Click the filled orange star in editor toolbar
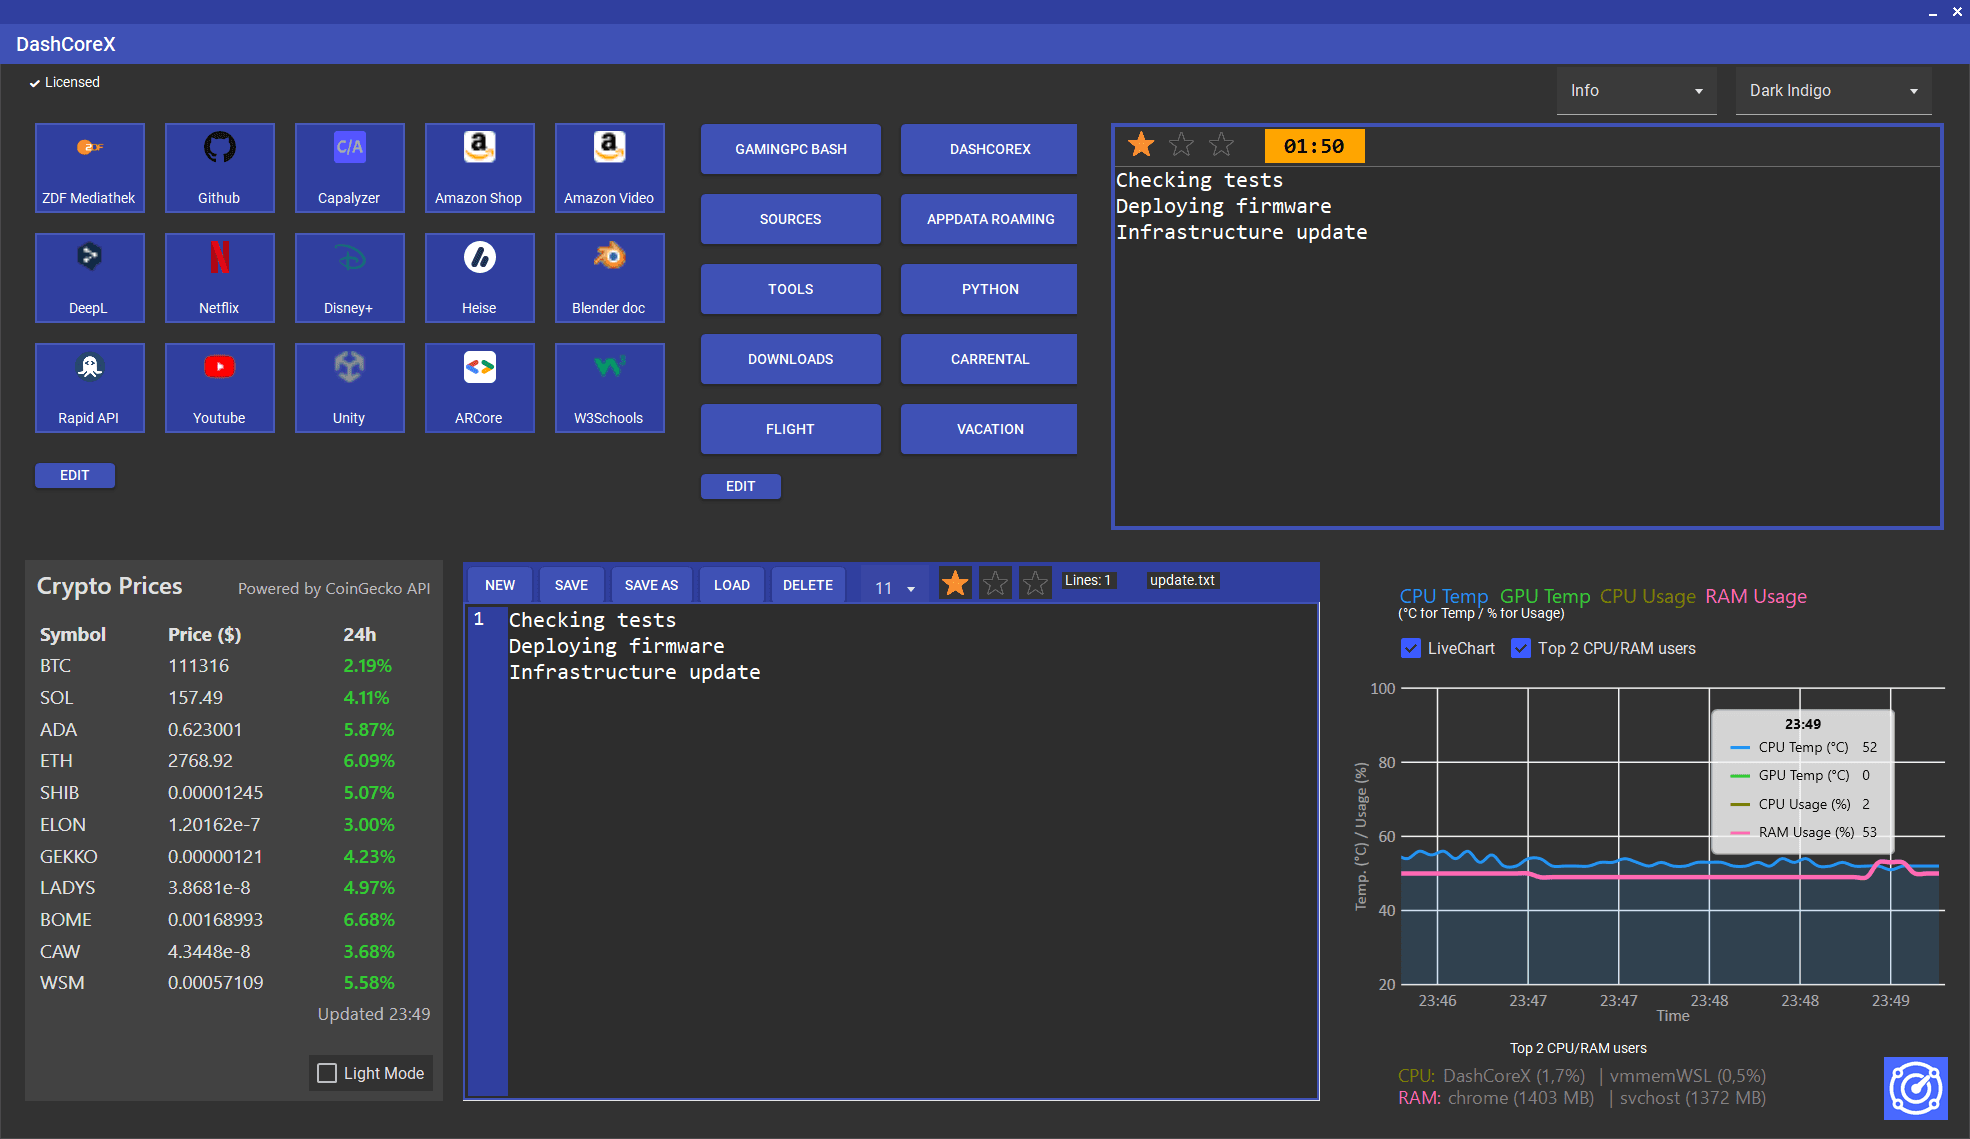This screenshot has height=1139, width=1970. pyautogui.click(x=955, y=584)
